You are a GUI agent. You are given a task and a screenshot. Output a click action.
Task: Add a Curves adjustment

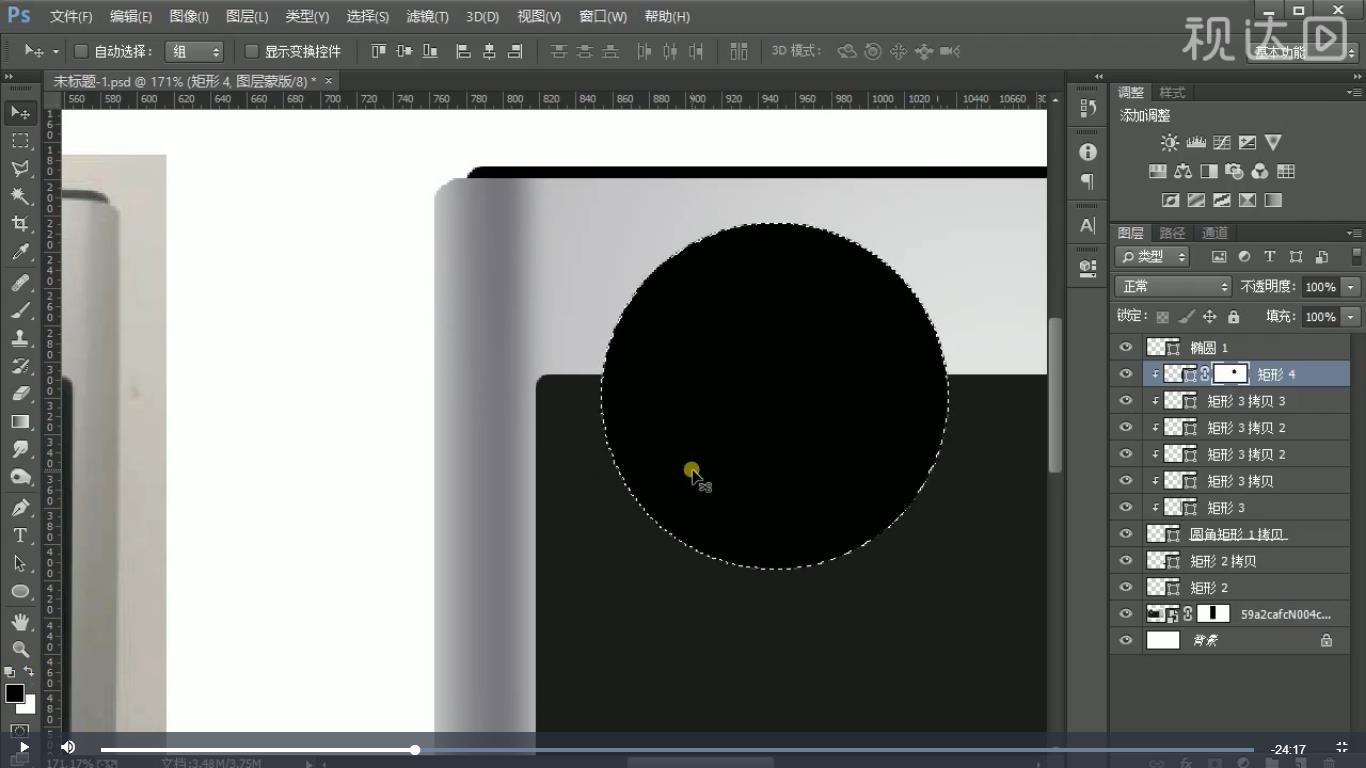1221,143
